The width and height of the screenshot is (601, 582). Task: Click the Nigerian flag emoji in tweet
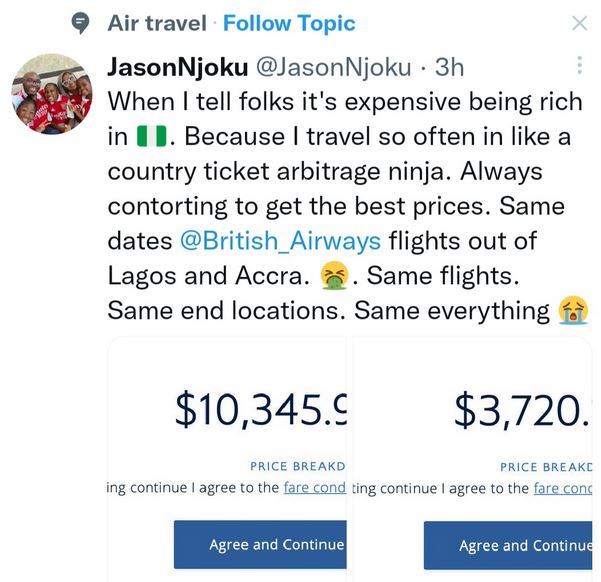(x=148, y=137)
